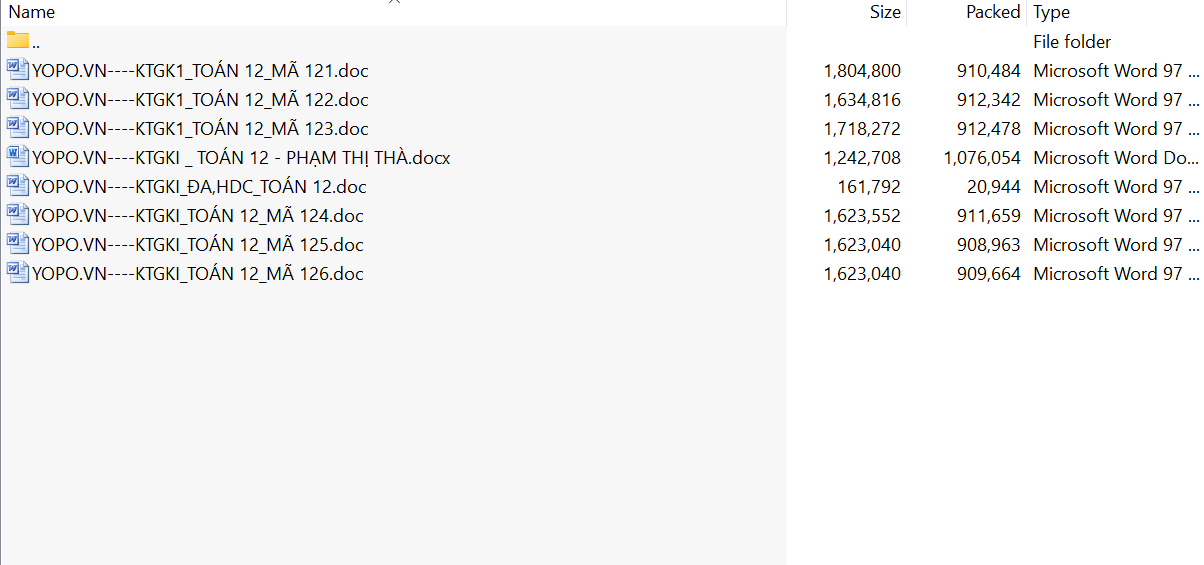Click the Word icon for MÃ 124.doc
Image resolution: width=1204 pixels, height=565 pixels.
[18, 215]
